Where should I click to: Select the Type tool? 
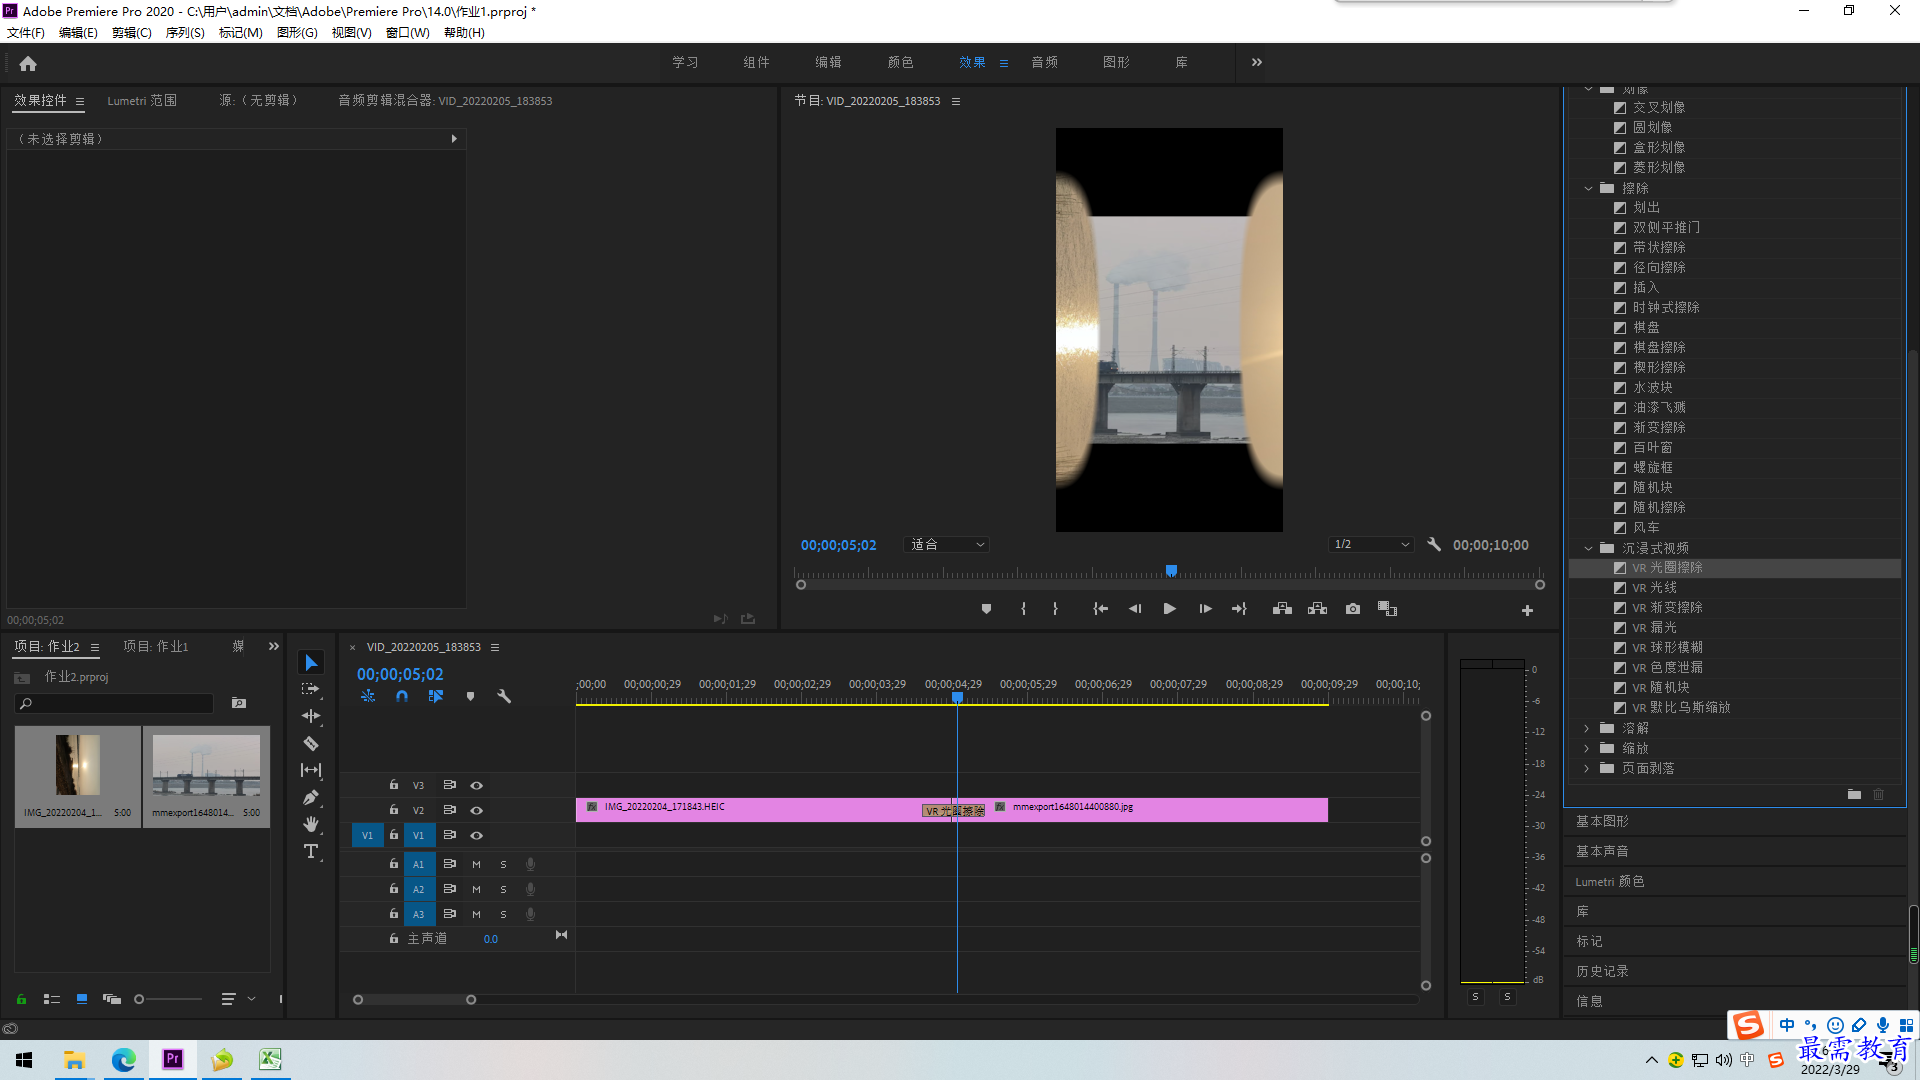click(311, 851)
